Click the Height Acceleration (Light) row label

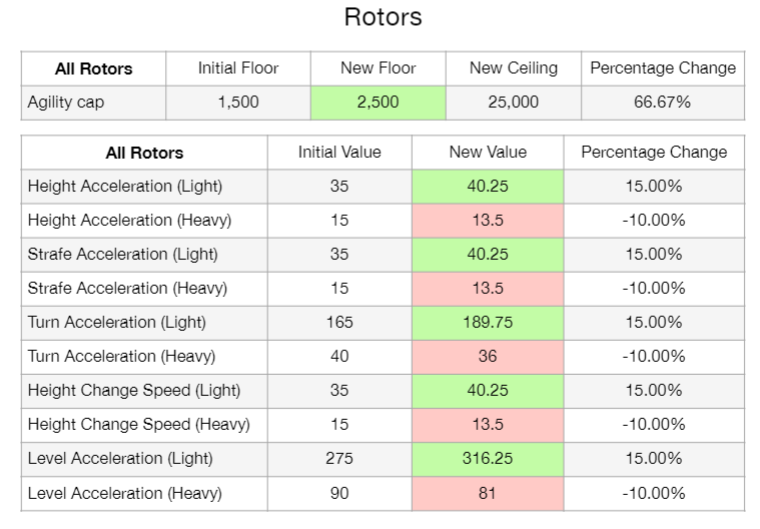pyautogui.click(x=125, y=186)
